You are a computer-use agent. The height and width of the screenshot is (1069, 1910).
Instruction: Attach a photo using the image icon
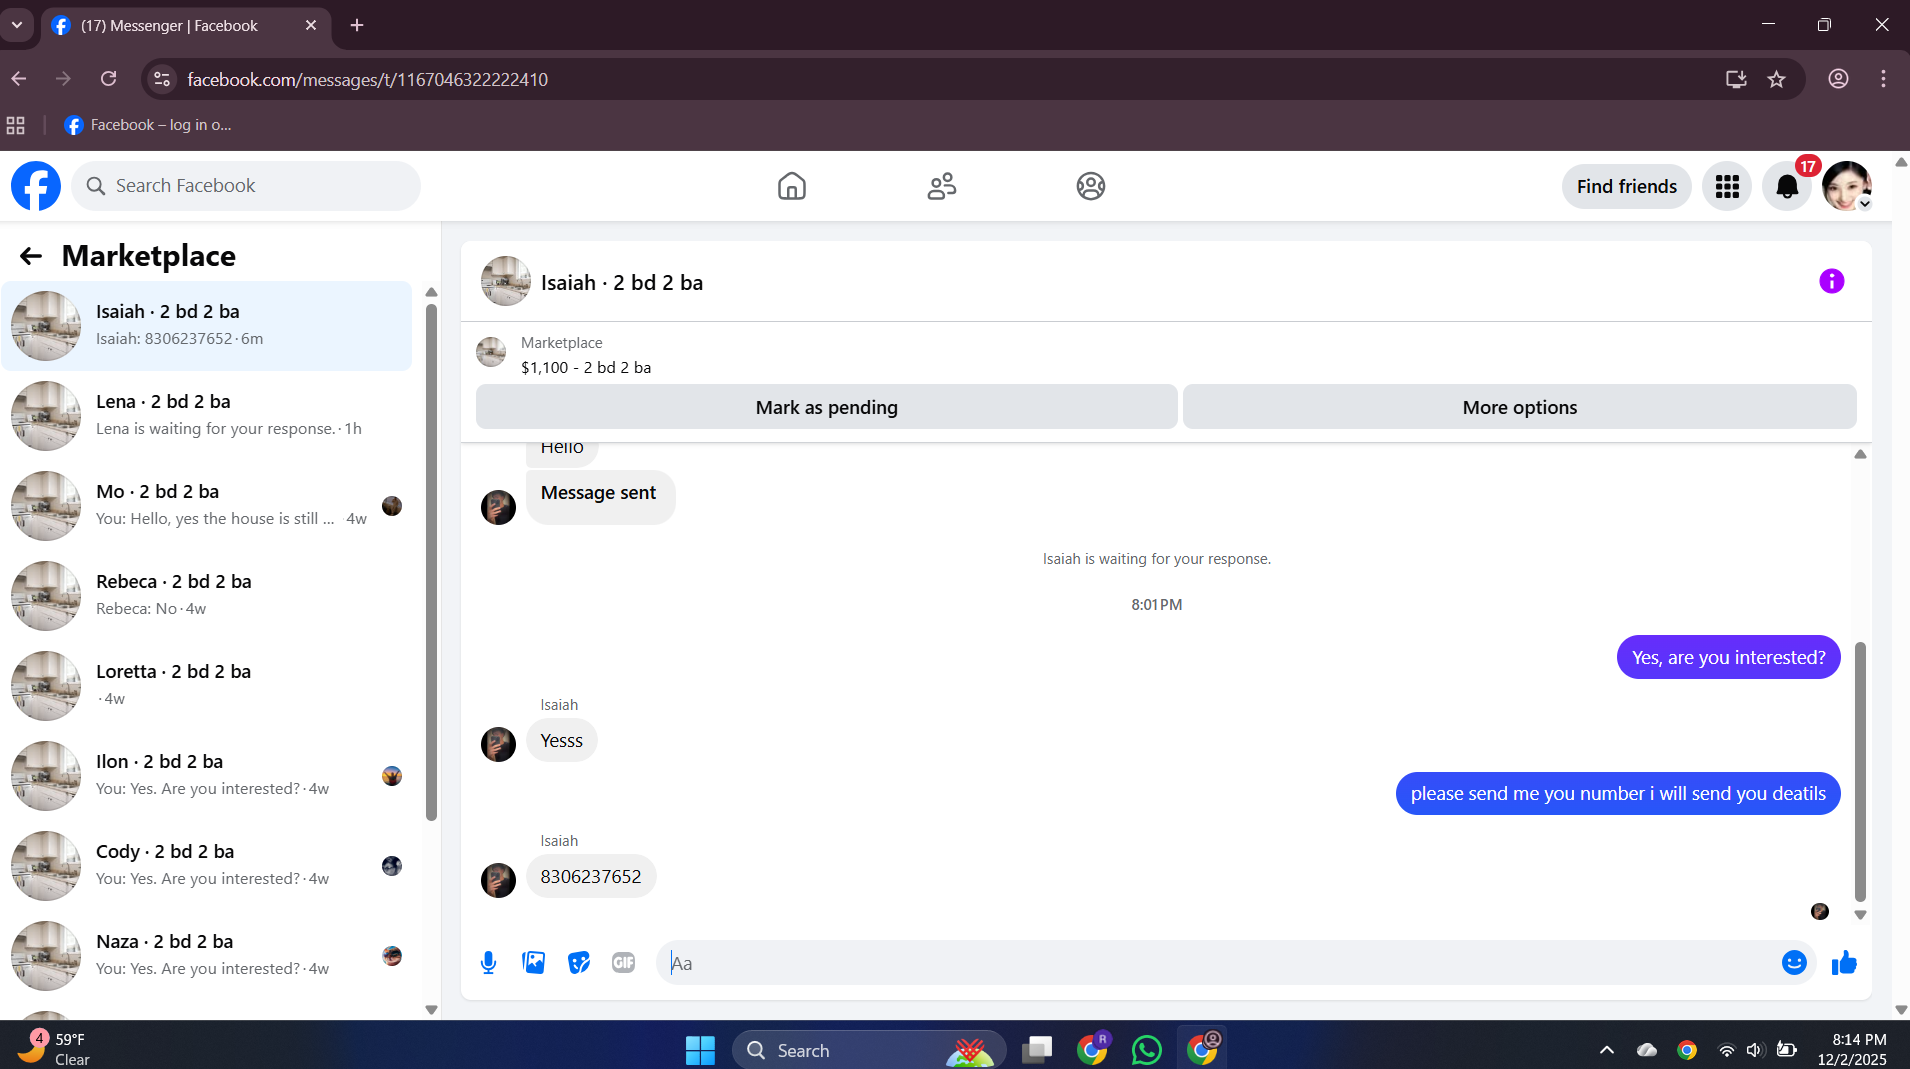[534, 963]
